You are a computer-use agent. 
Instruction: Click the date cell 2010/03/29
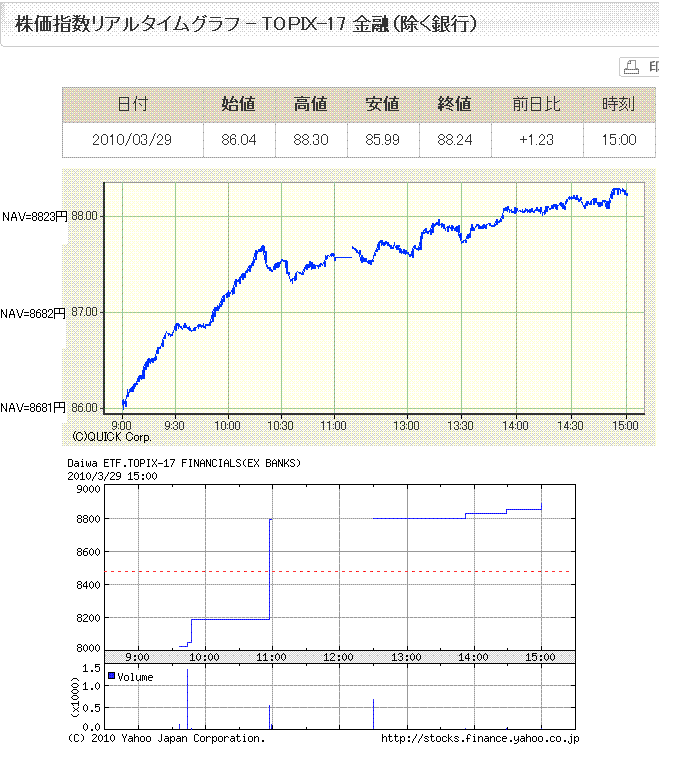[132, 139]
